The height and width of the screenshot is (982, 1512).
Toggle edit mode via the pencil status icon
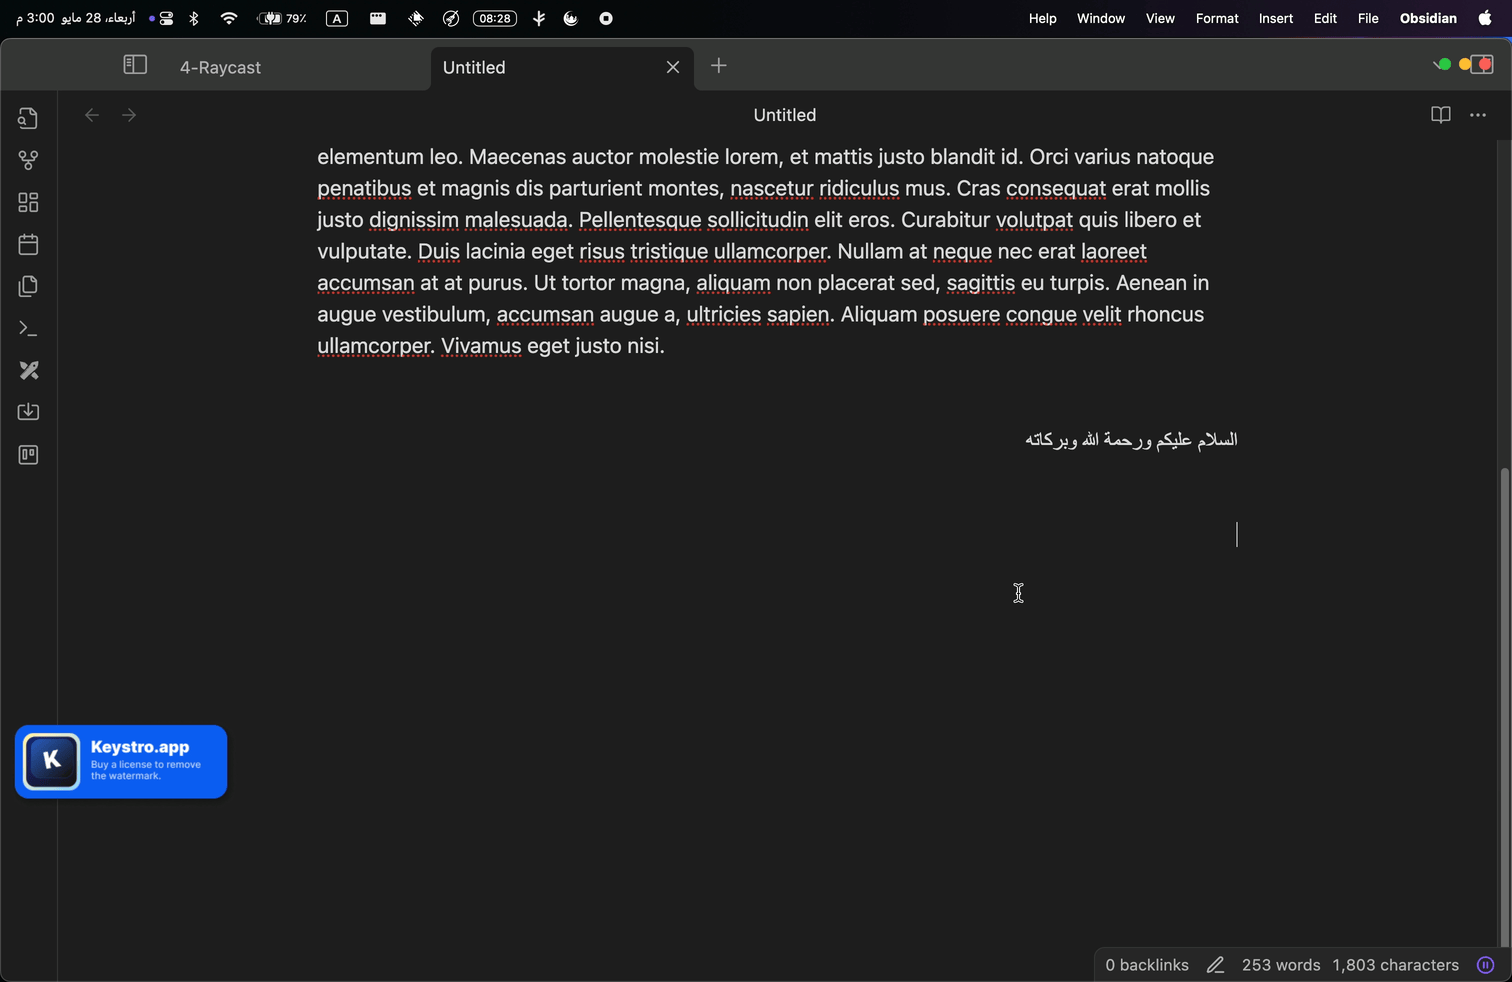pyautogui.click(x=1215, y=965)
